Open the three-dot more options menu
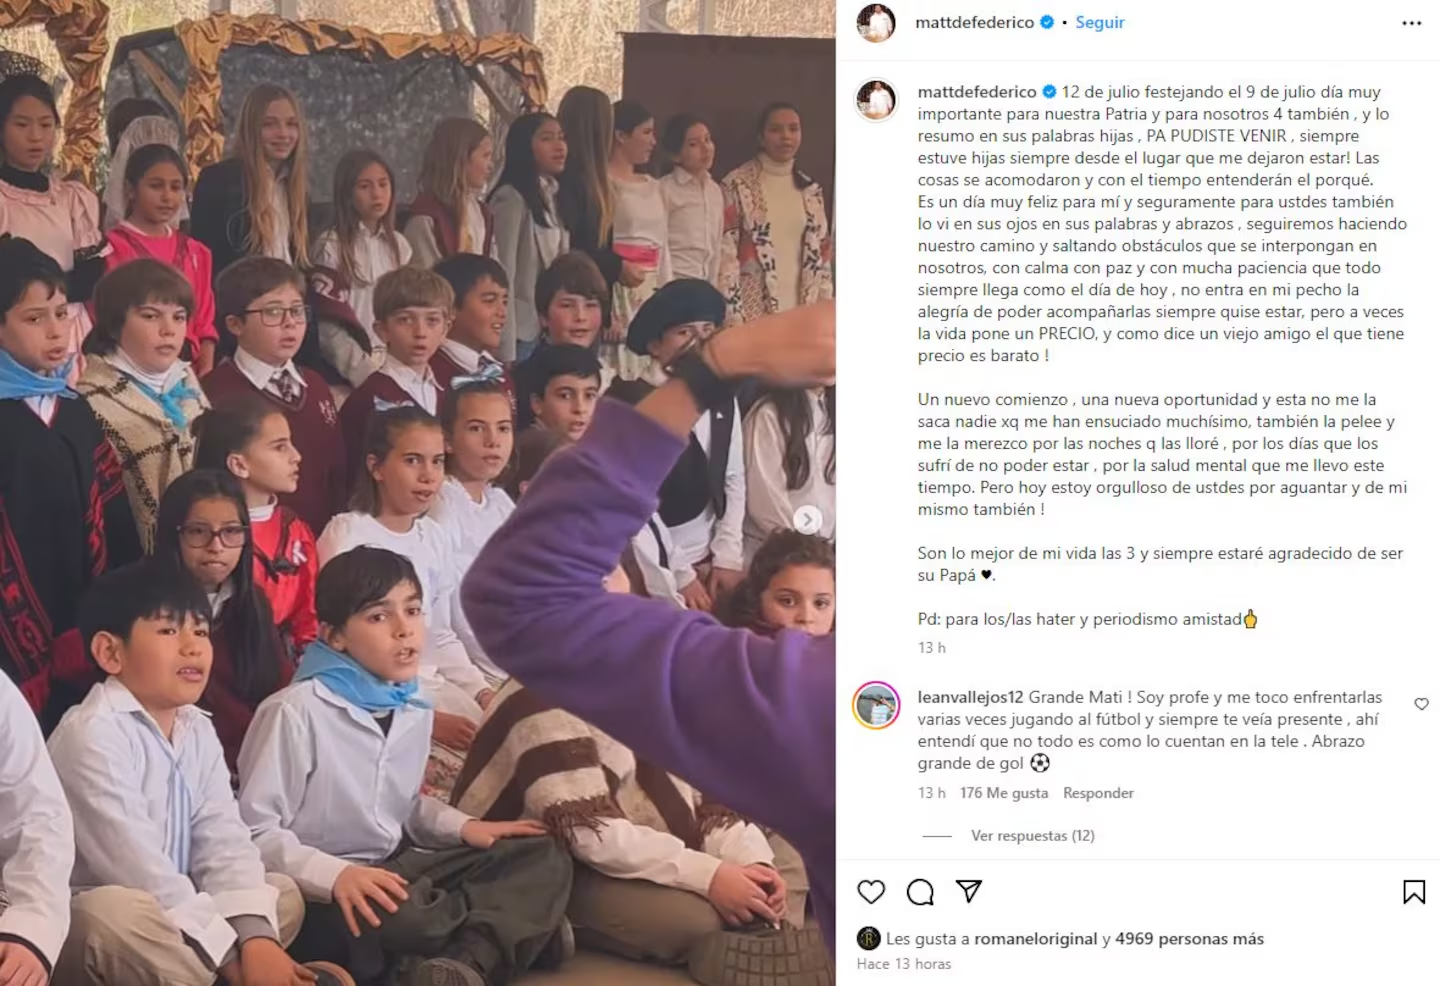Viewport: 1440px width, 986px height. 1411,23
